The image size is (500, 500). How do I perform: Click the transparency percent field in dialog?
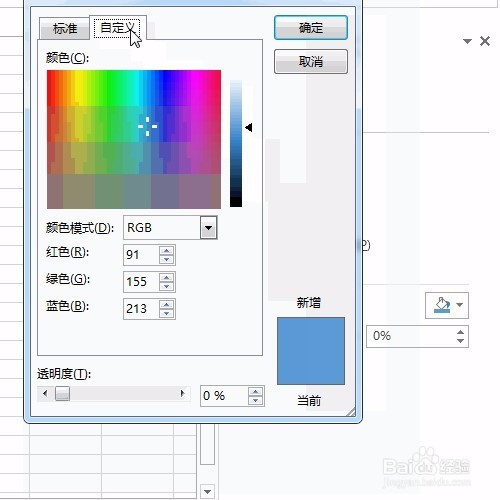point(224,396)
